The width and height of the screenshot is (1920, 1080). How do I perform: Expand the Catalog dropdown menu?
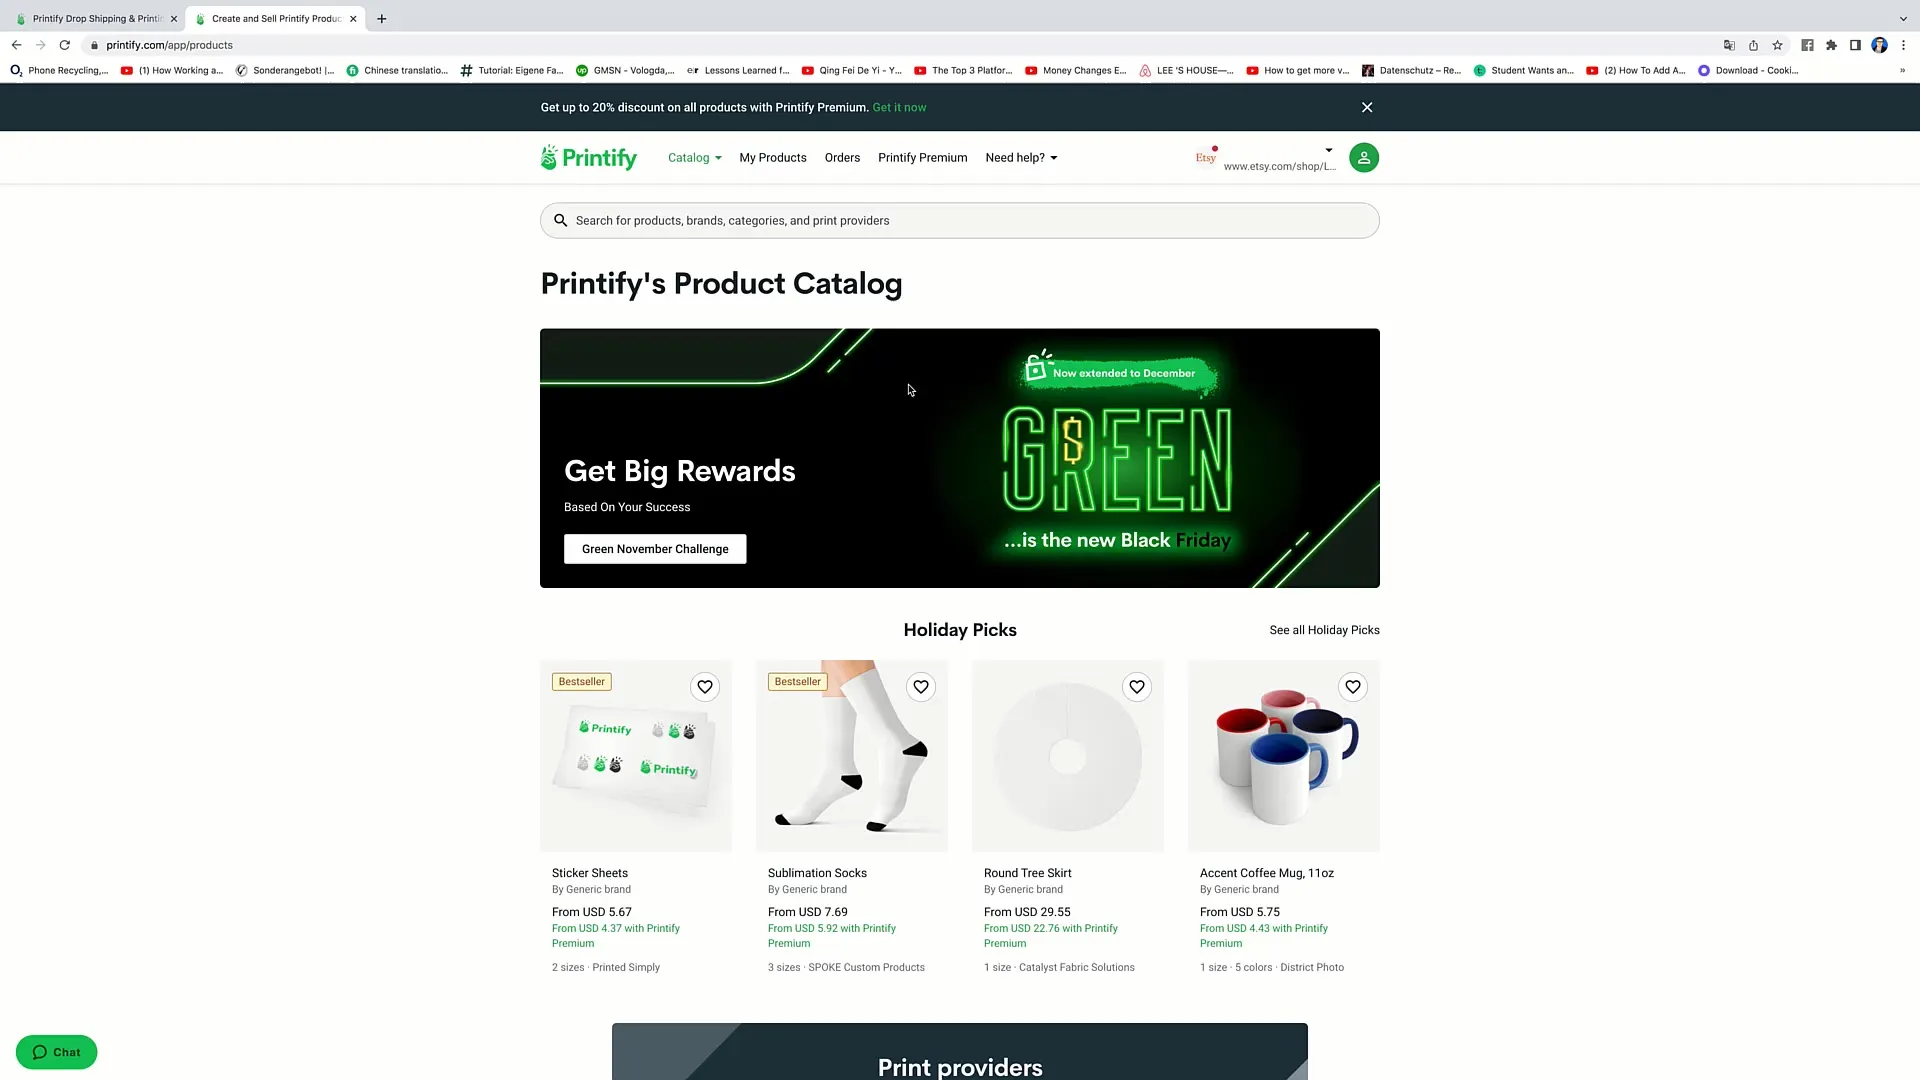tap(694, 157)
